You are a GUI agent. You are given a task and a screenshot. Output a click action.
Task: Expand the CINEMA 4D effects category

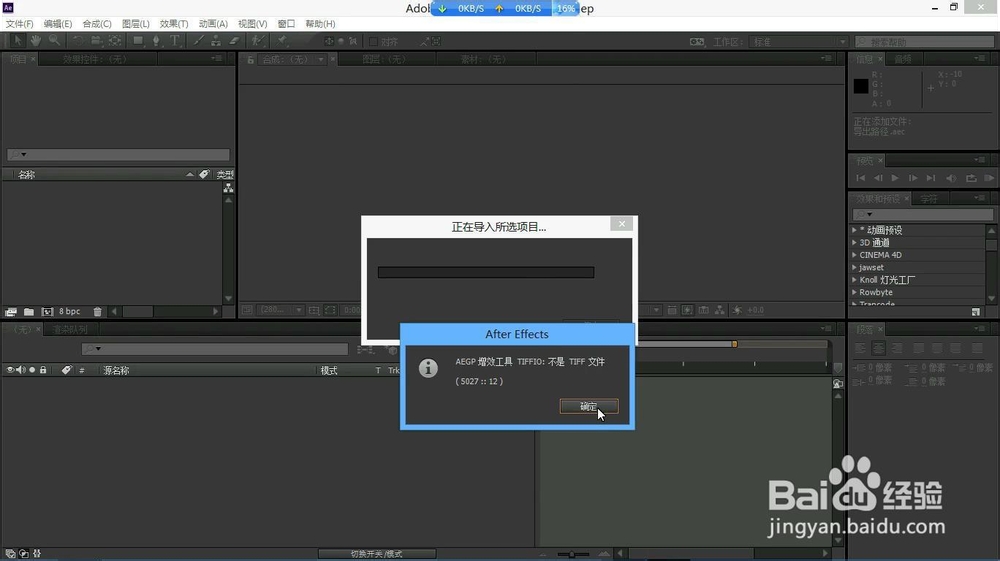(x=855, y=254)
